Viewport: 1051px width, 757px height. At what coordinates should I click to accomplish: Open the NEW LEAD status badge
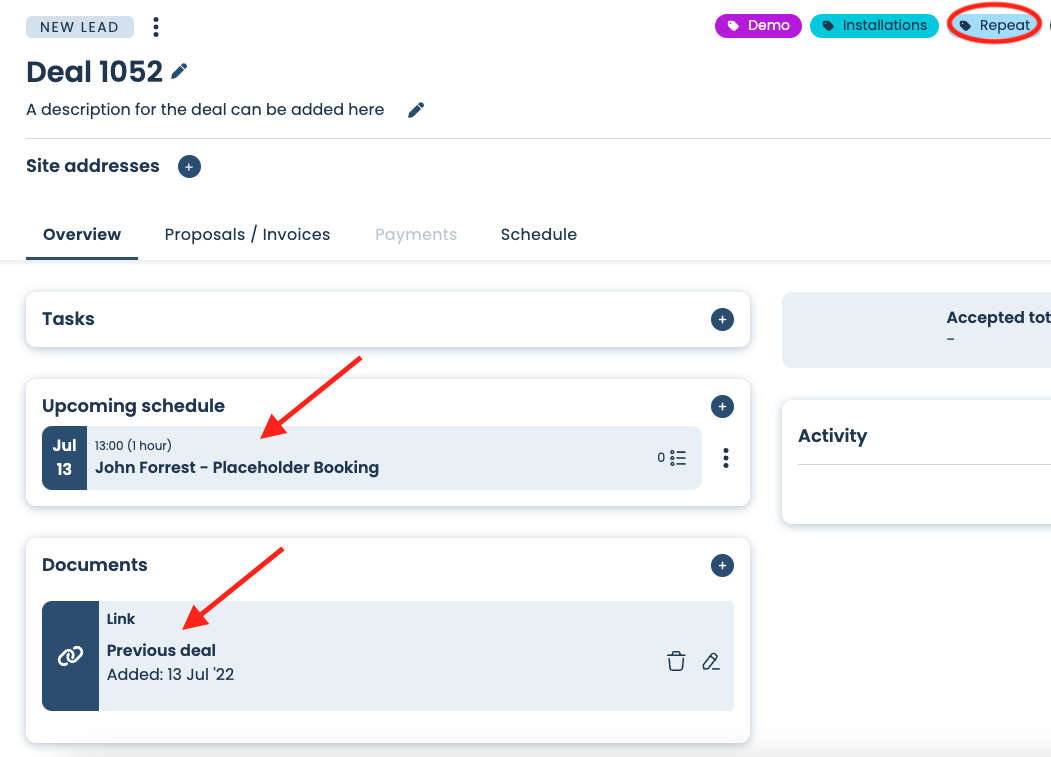(x=80, y=27)
